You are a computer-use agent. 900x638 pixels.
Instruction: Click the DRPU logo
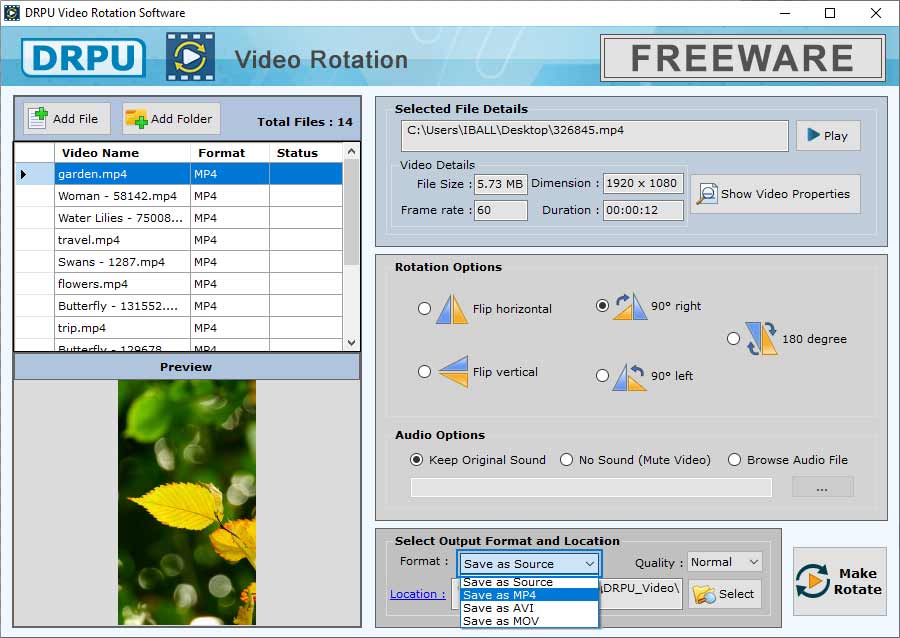83,57
